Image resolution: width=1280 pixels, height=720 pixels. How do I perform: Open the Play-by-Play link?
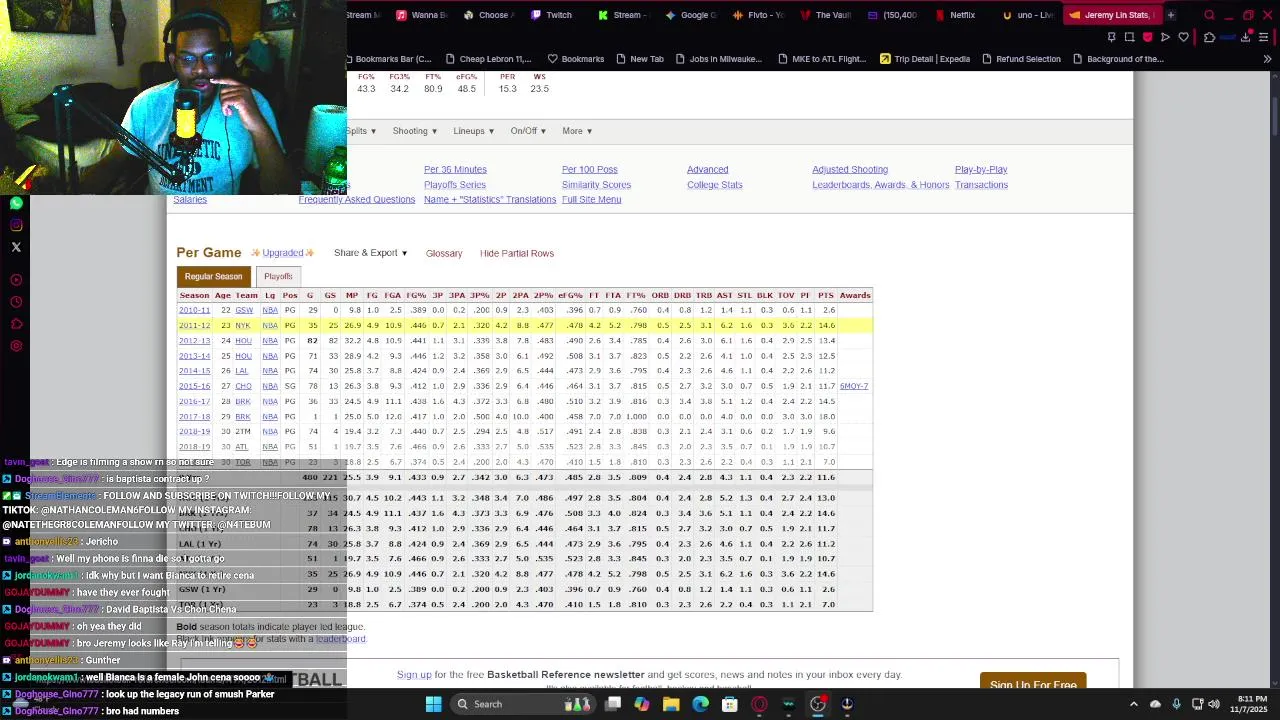click(x=981, y=170)
